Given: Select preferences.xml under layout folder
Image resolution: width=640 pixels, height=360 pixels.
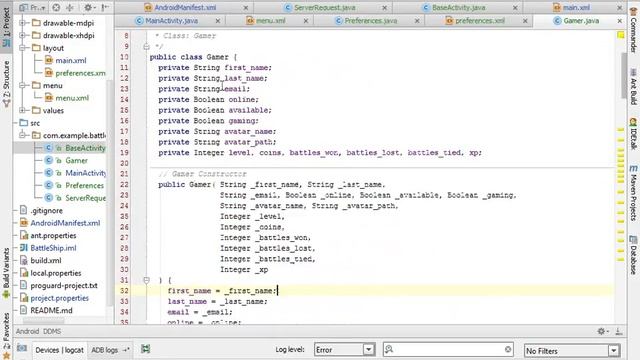Looking at the screenshot, I should (75, 73).
